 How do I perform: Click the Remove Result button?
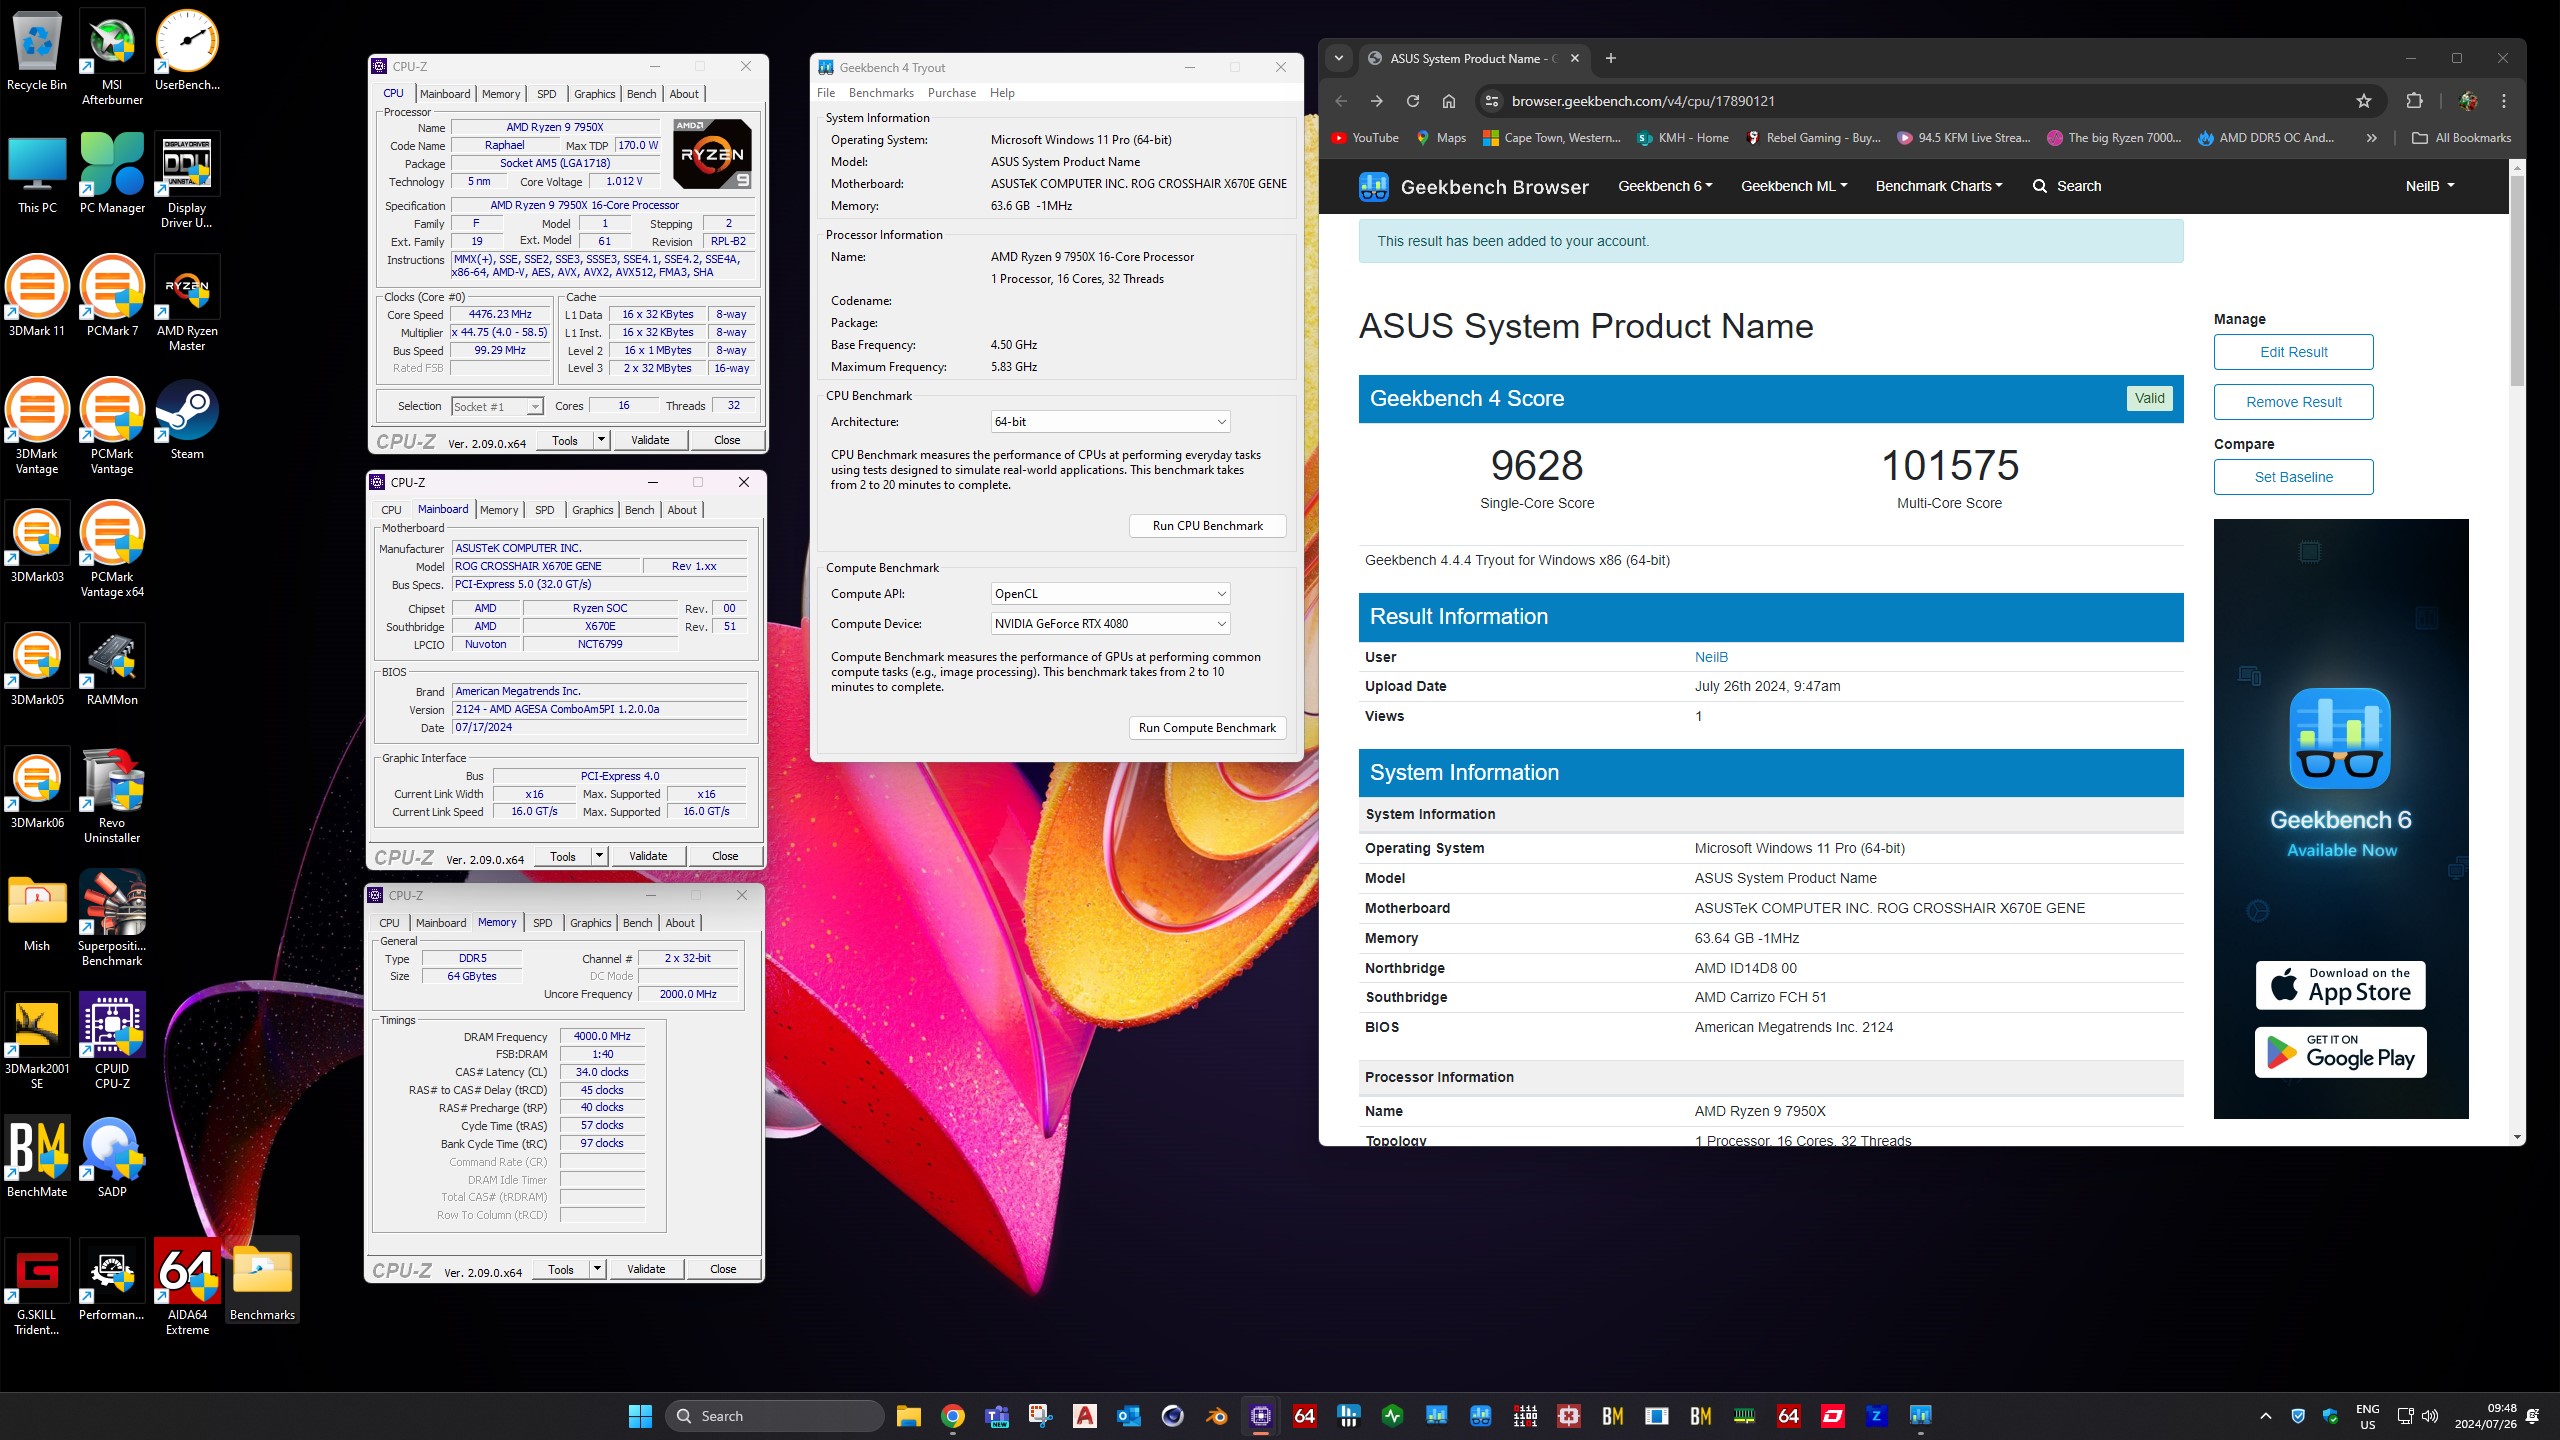(2293, 402)
